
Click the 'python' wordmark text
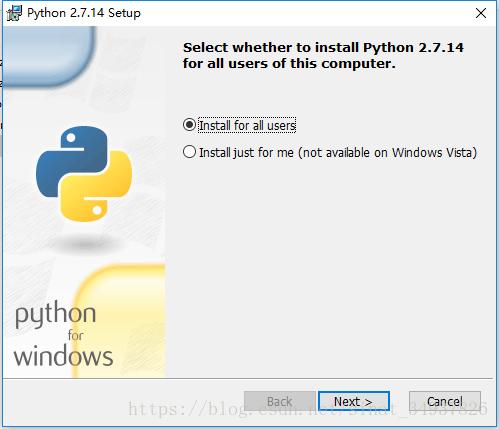coord(56,314)
